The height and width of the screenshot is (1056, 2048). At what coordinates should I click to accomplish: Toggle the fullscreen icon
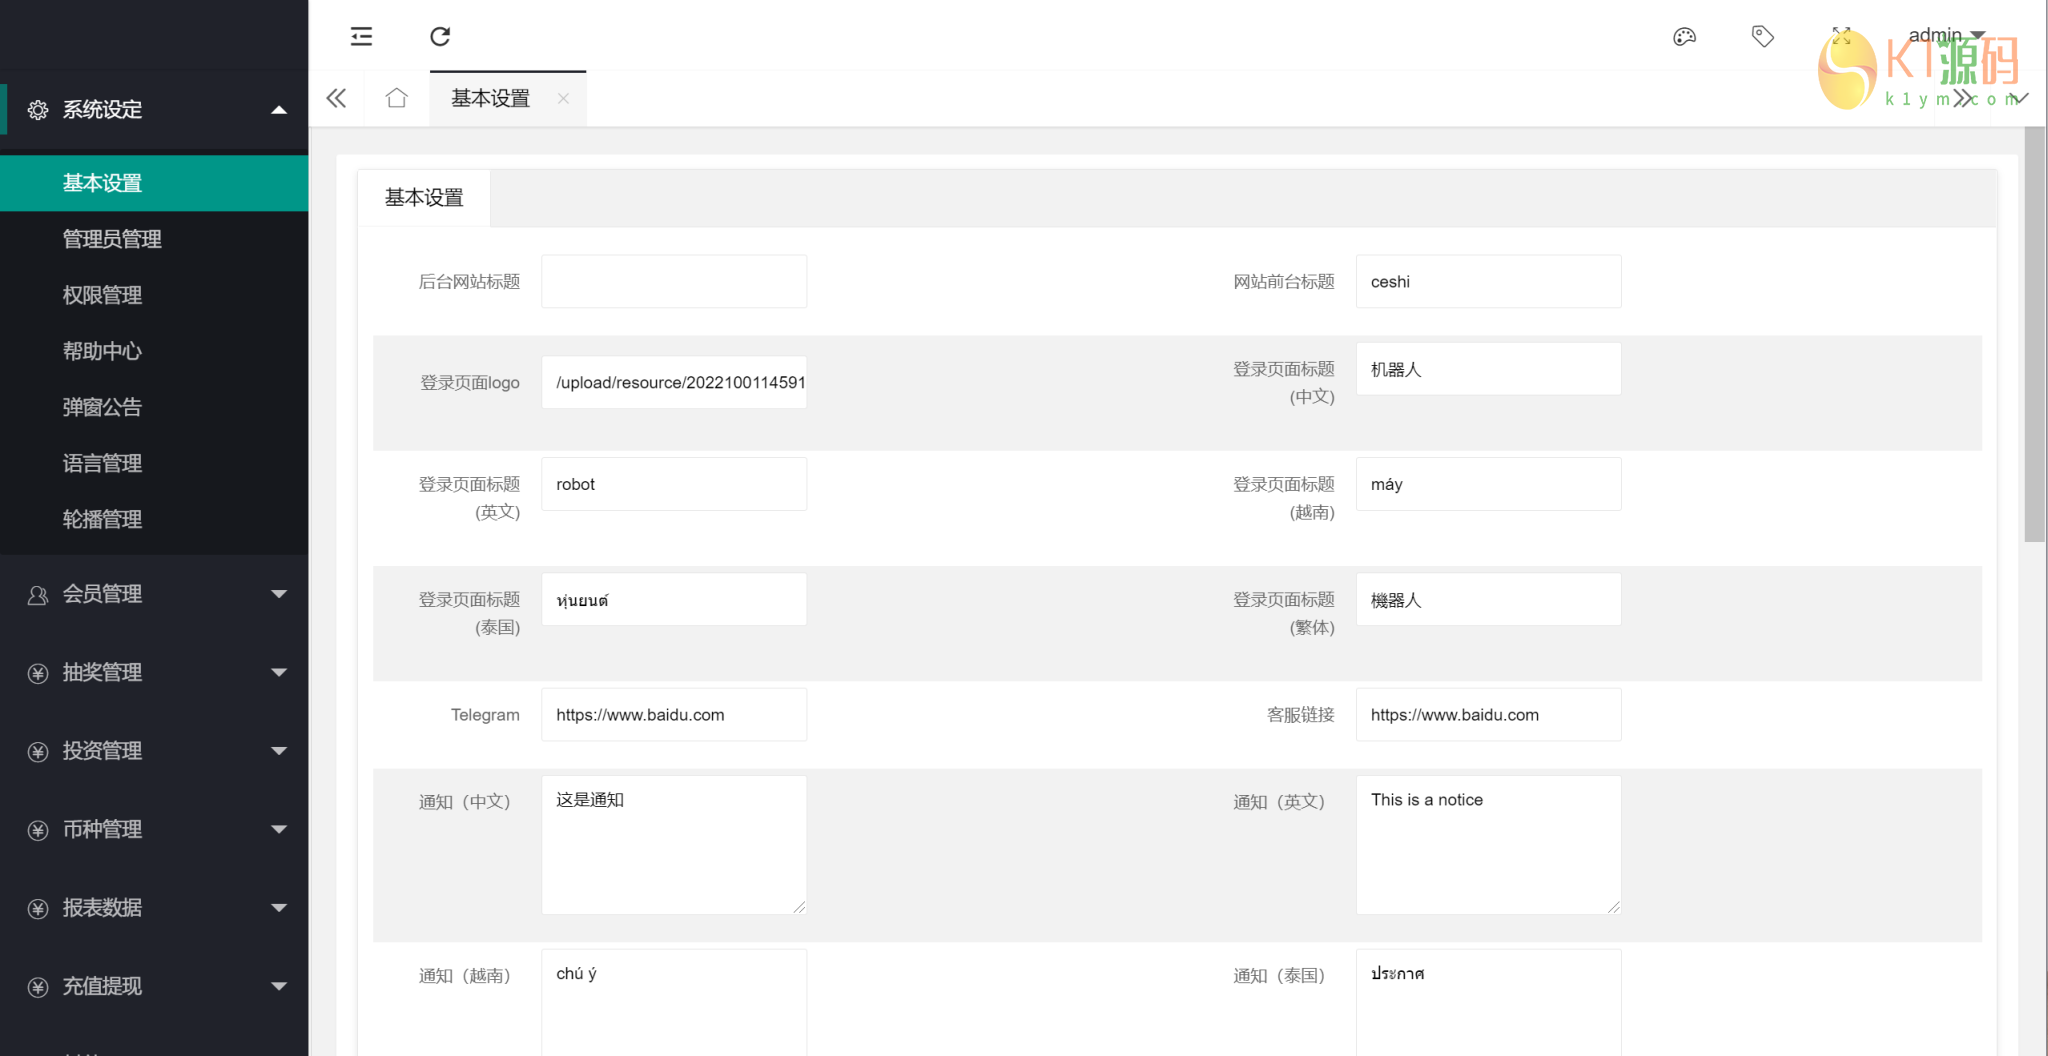1841,36
